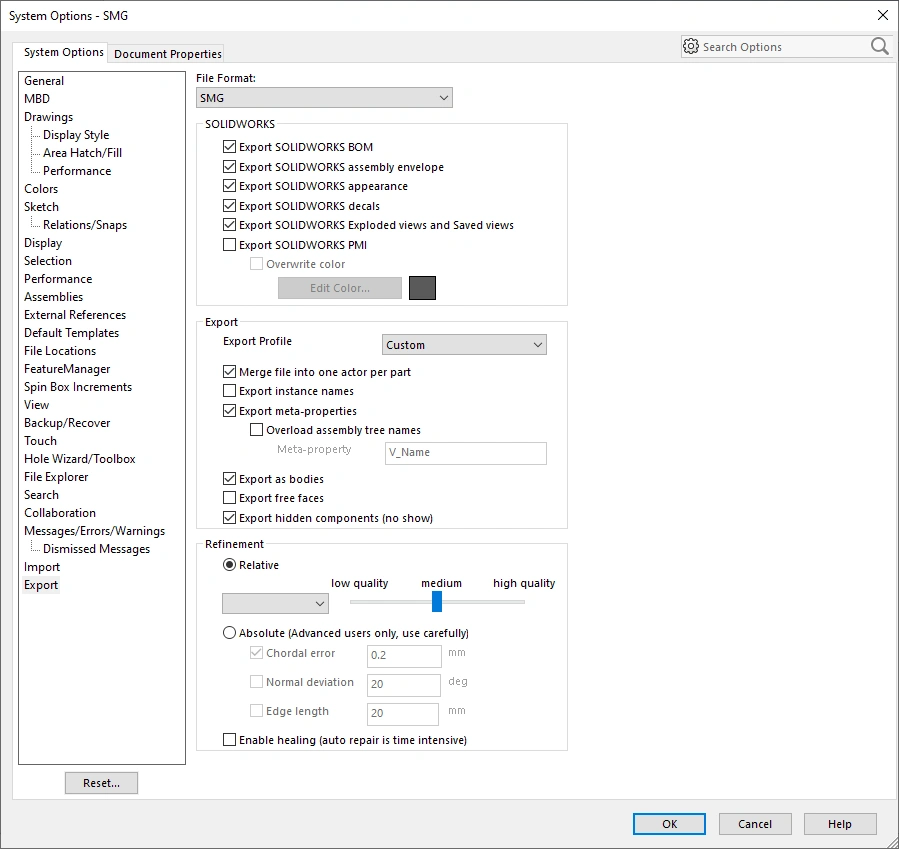This screenshot has height=849, width=899.
Task: Select Backup/Recover options
Action: tap(67, 423)
